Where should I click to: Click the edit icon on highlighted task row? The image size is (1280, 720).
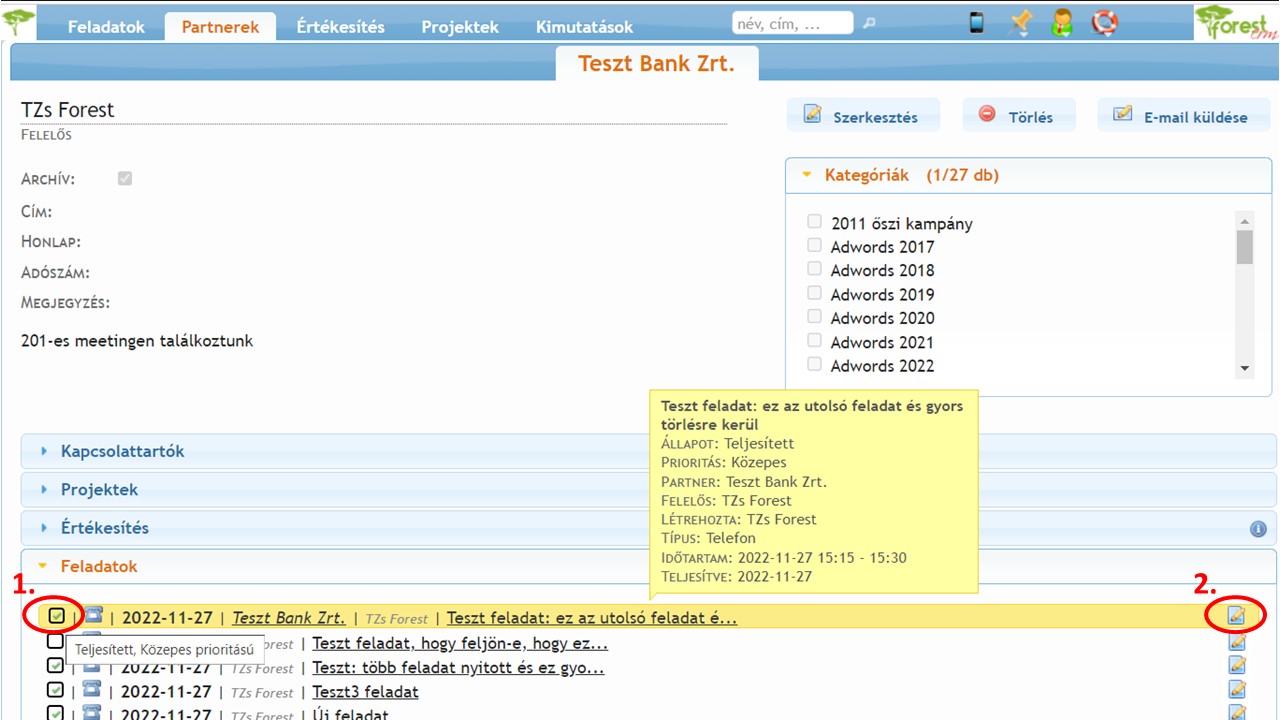[x=1237, y=616]
